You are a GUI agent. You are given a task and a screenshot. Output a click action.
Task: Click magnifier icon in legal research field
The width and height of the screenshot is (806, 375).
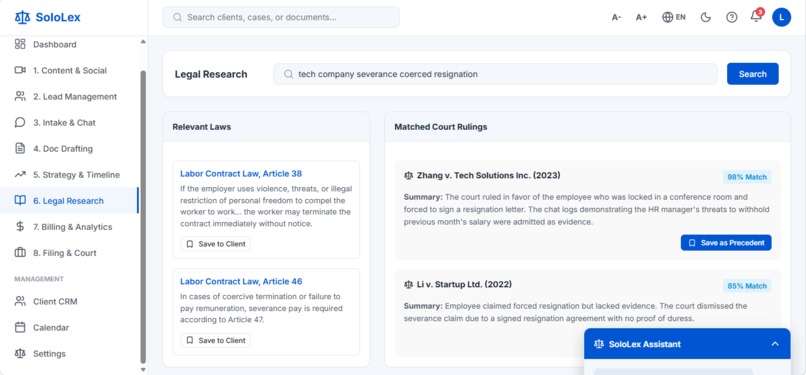[x=288, y=74]
